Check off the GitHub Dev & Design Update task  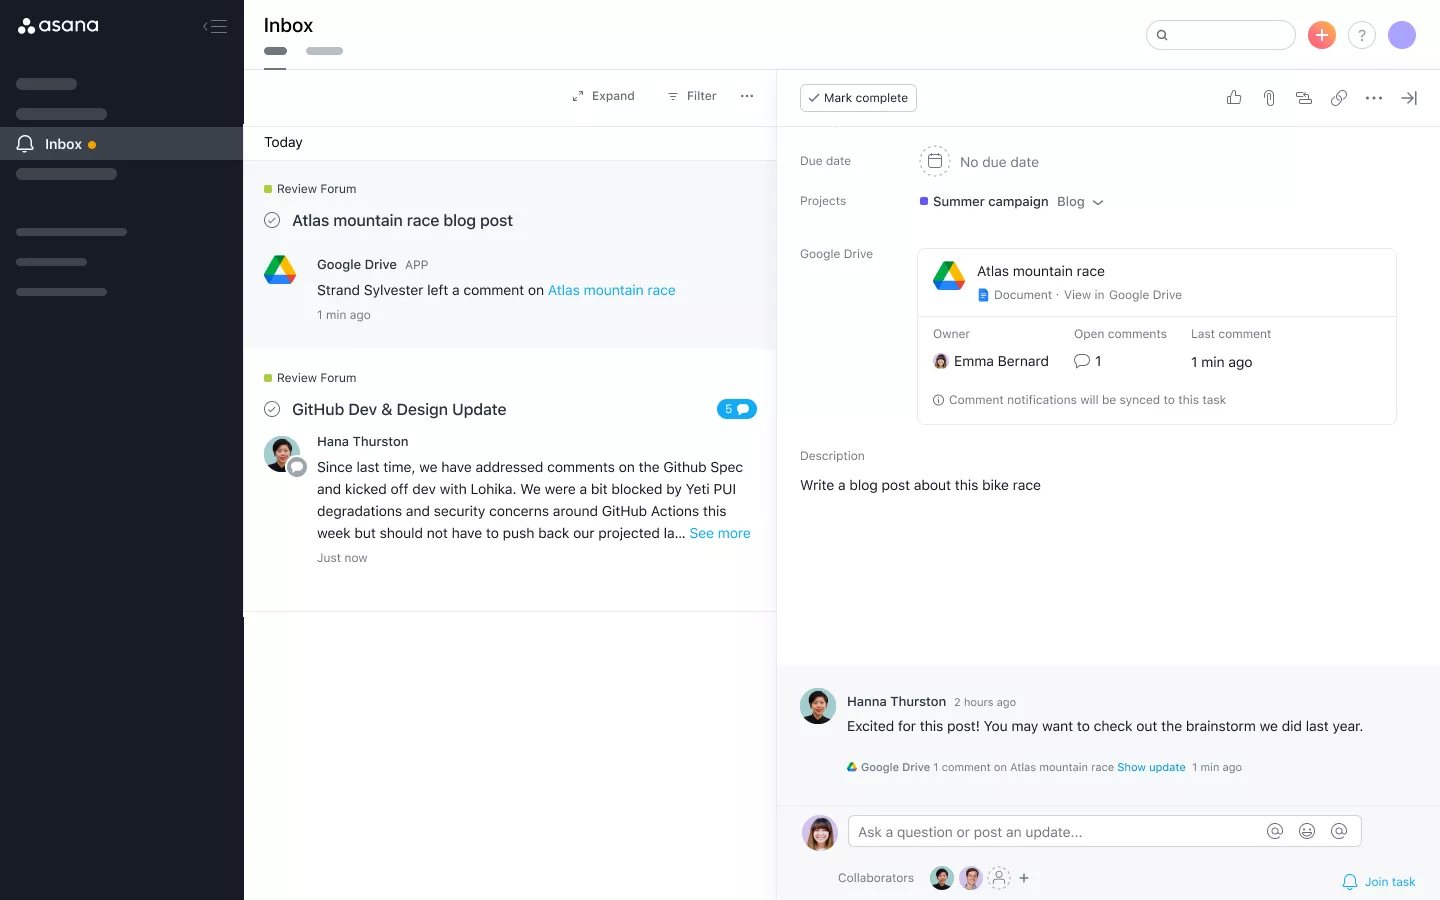coord(272,409)
